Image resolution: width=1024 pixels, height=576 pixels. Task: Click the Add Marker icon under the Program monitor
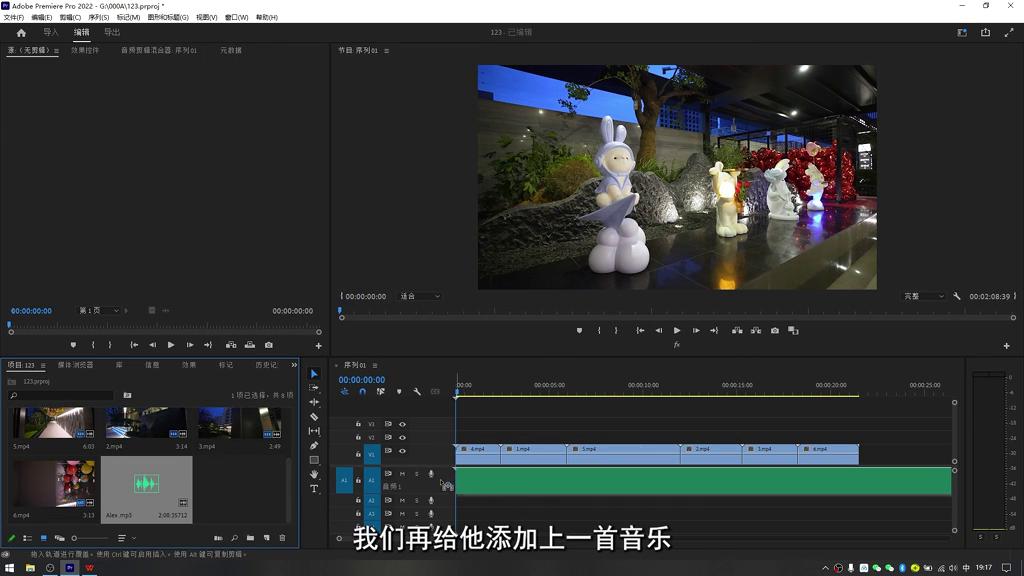click(578, 330)
